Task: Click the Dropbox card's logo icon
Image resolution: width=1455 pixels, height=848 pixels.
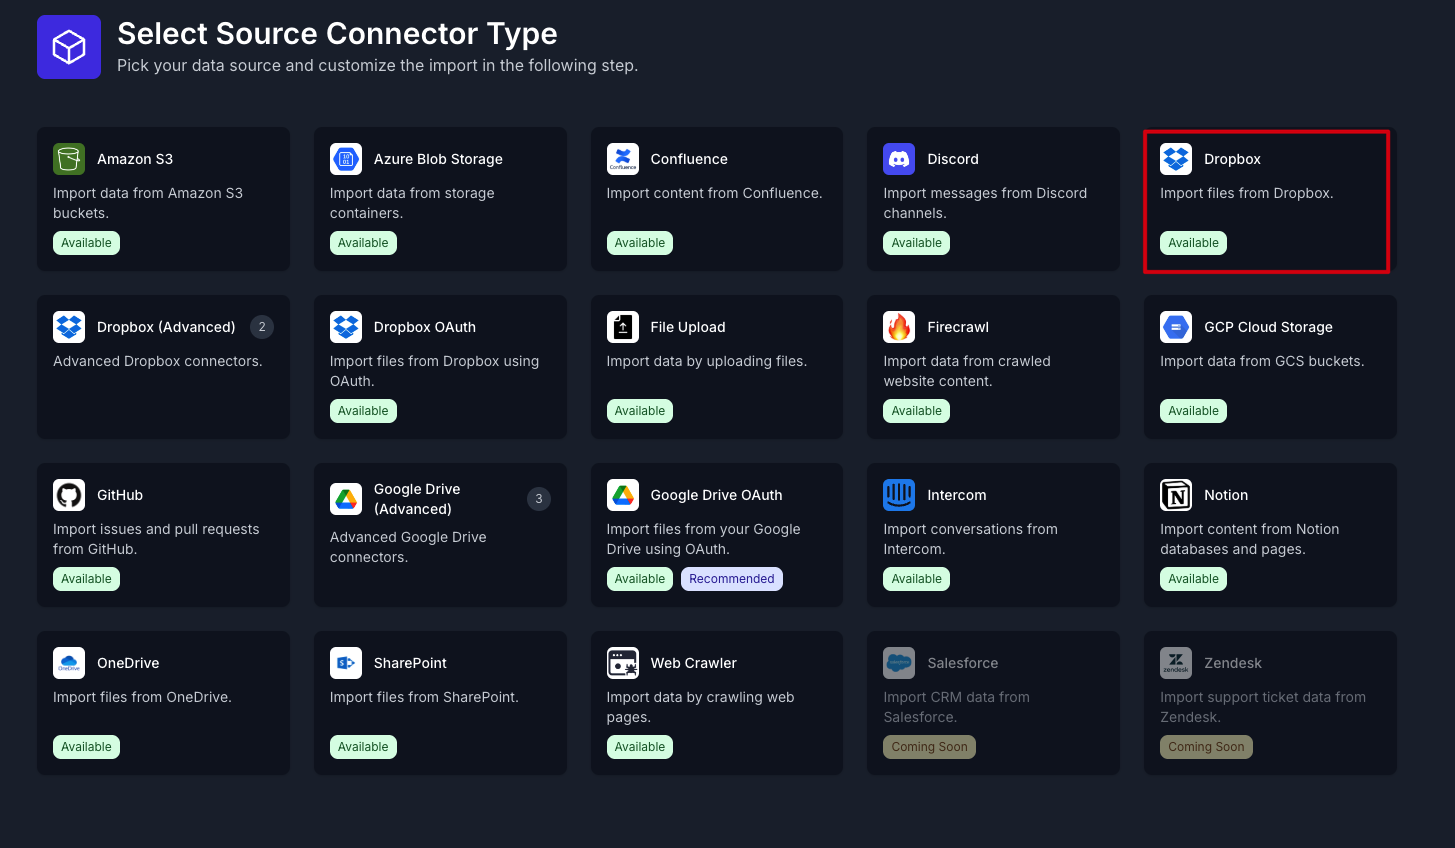Action: 1176,159
